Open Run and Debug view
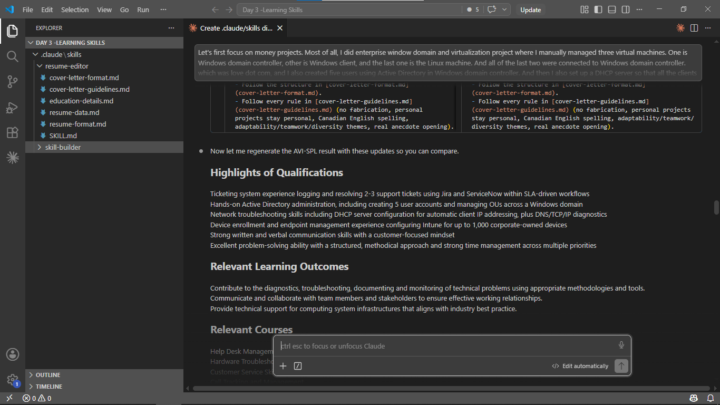The width and height of the screenshot is (720, 405). coord(12,107)
